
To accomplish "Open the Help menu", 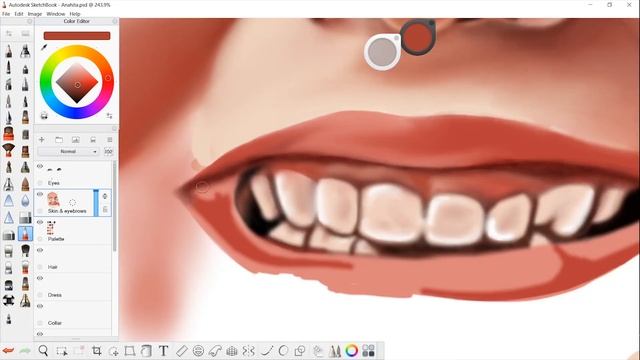I will click(75, 14).
